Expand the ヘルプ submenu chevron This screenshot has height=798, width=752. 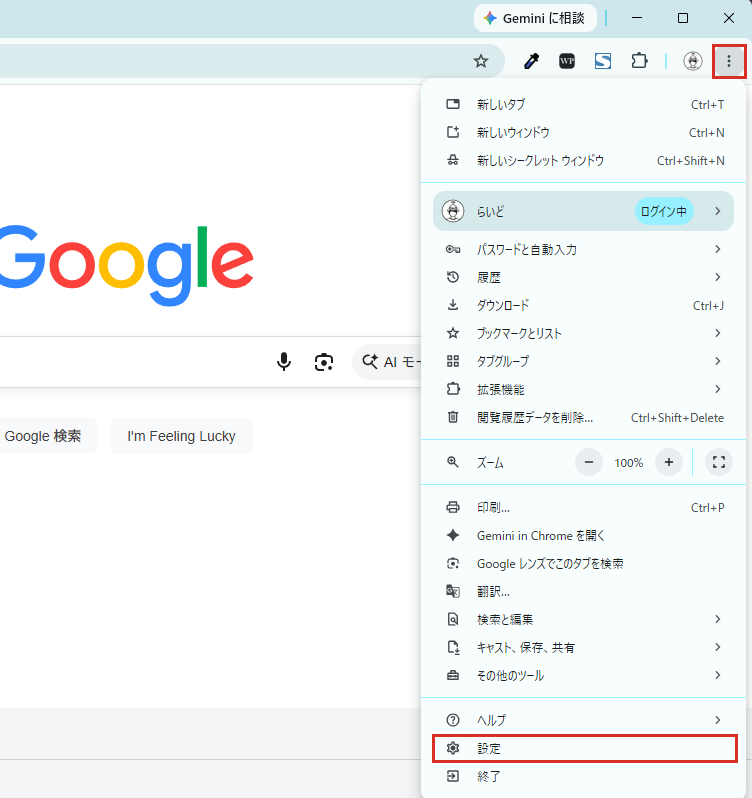pyautogui.click(x=718, y=720)
